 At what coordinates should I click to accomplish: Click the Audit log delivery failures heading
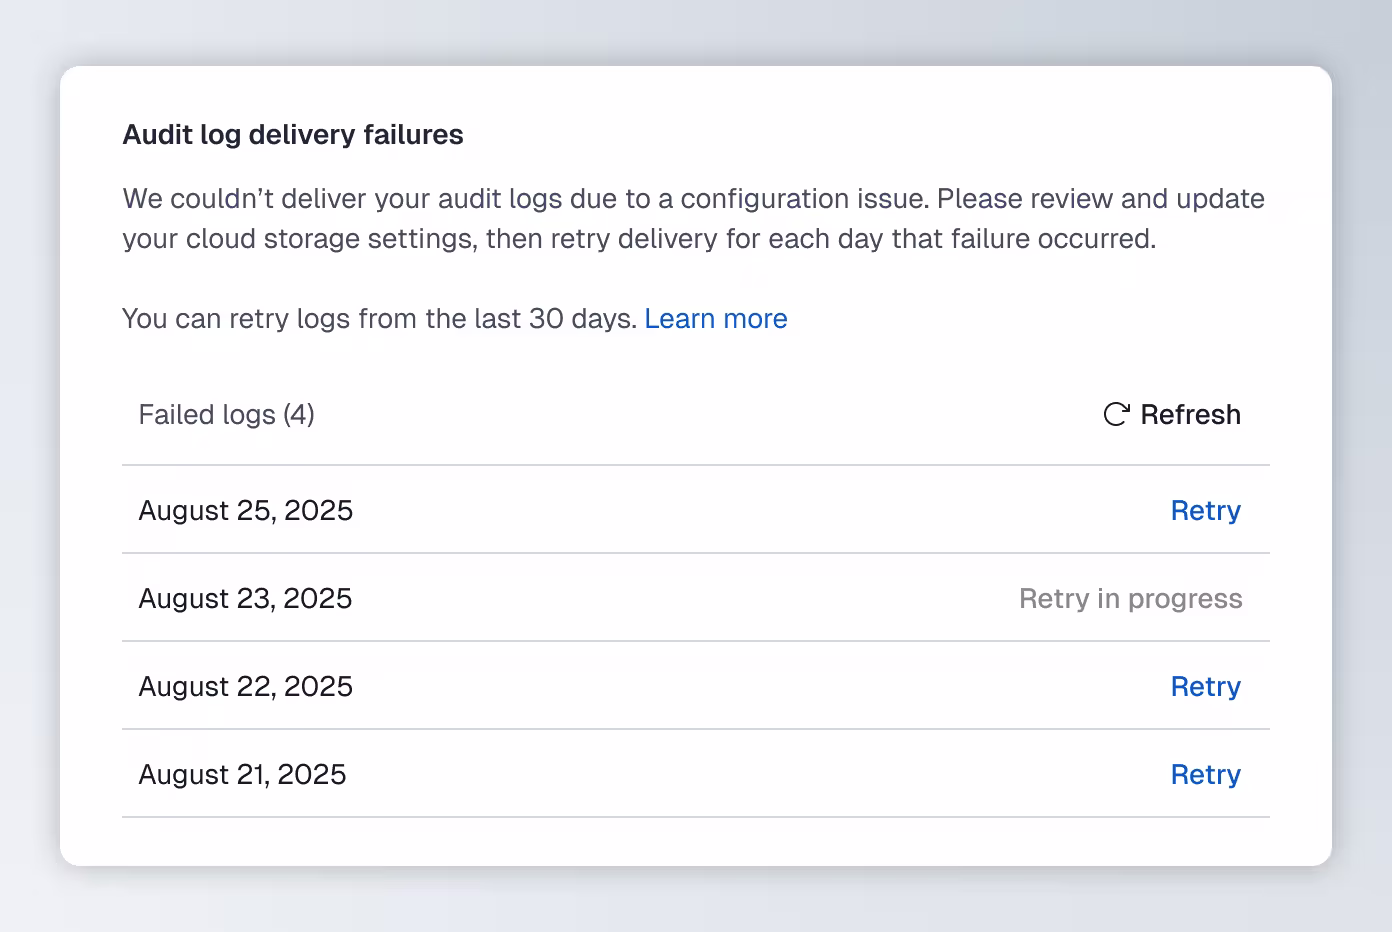293,134
